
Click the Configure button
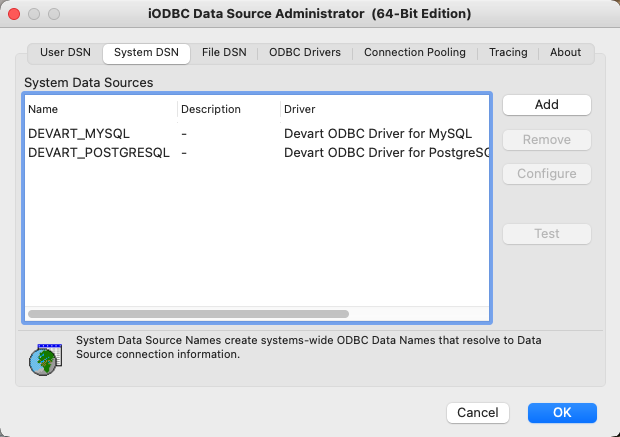coord(547,174)
